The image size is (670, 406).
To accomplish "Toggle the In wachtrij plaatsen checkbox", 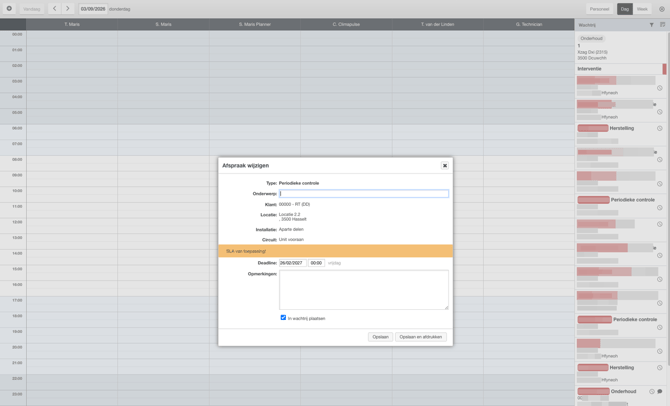I will pyautogui.click(x=283, y=318).
